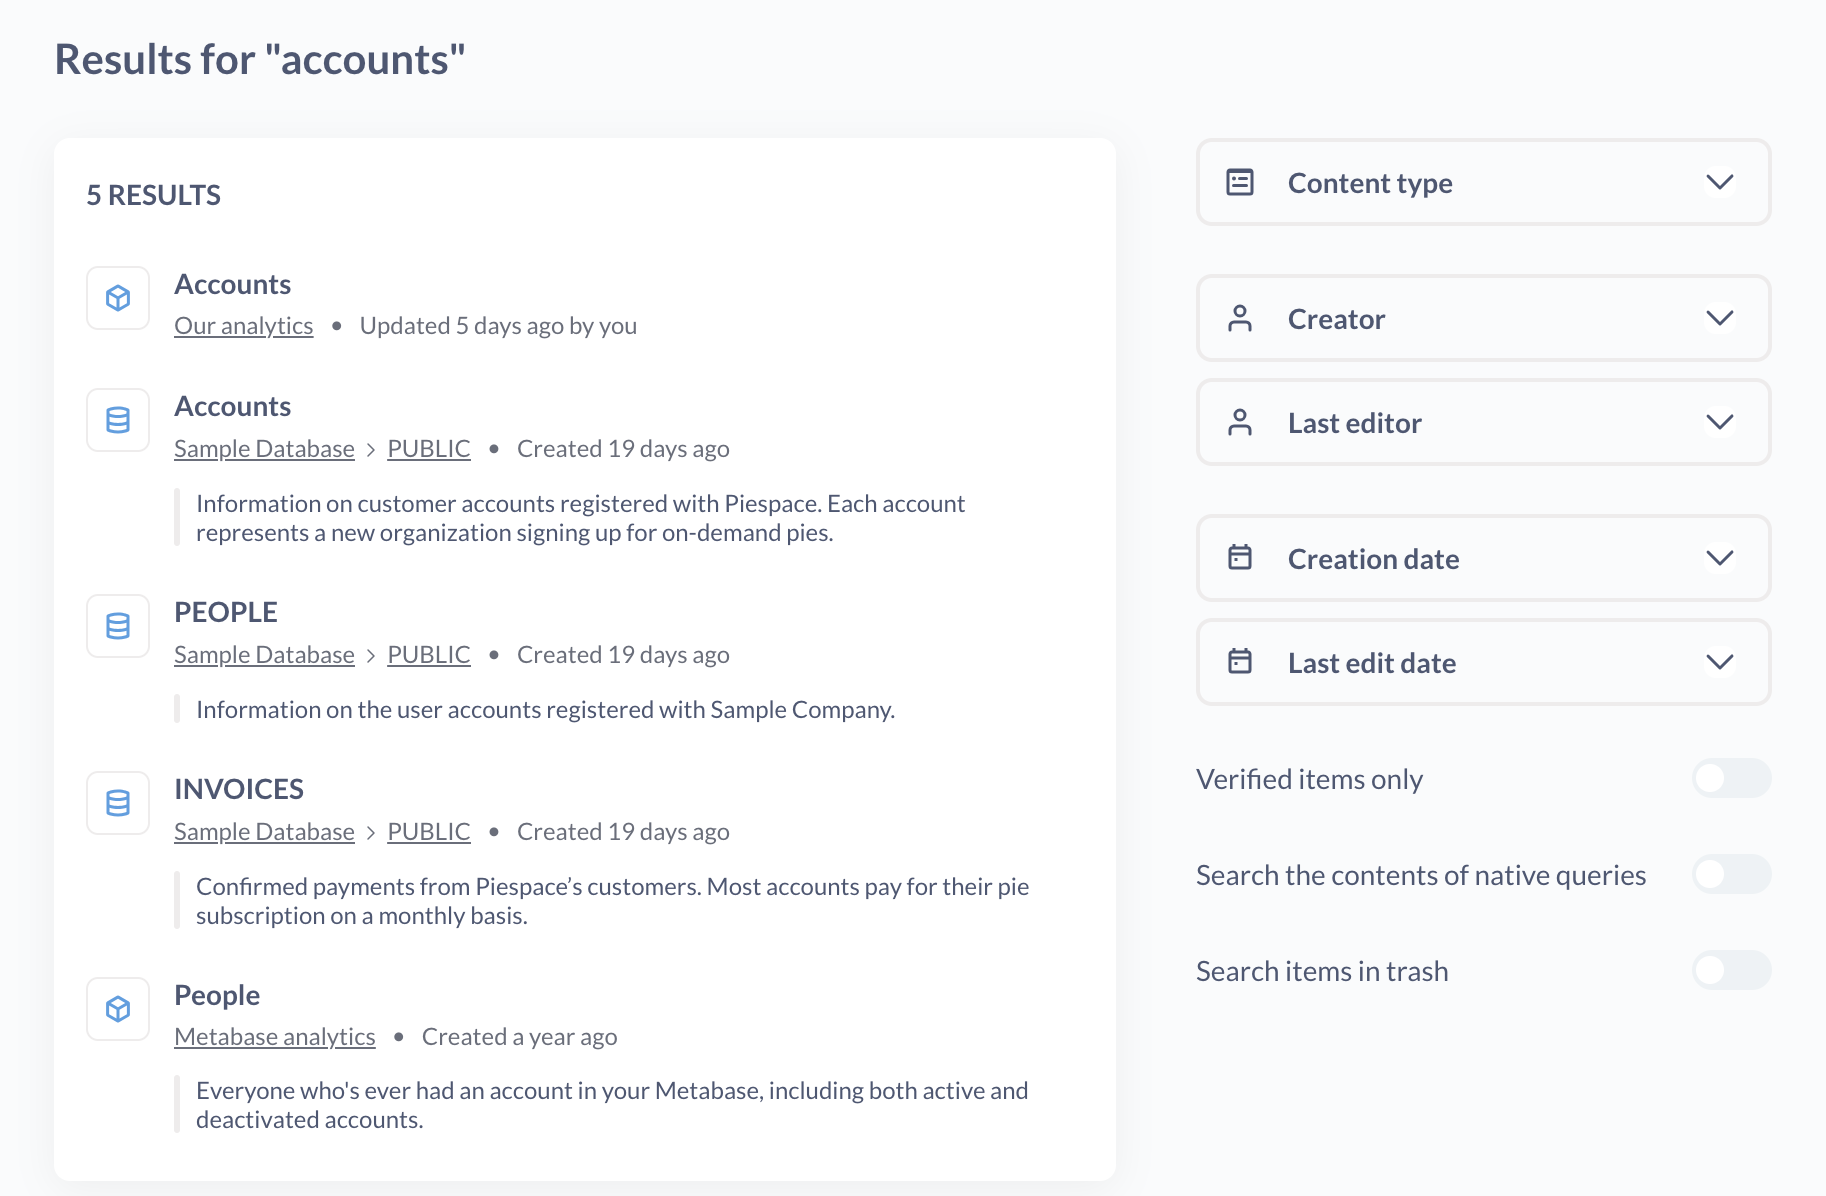
Task: Click the Creator person icon
Action: point(1240,318)
